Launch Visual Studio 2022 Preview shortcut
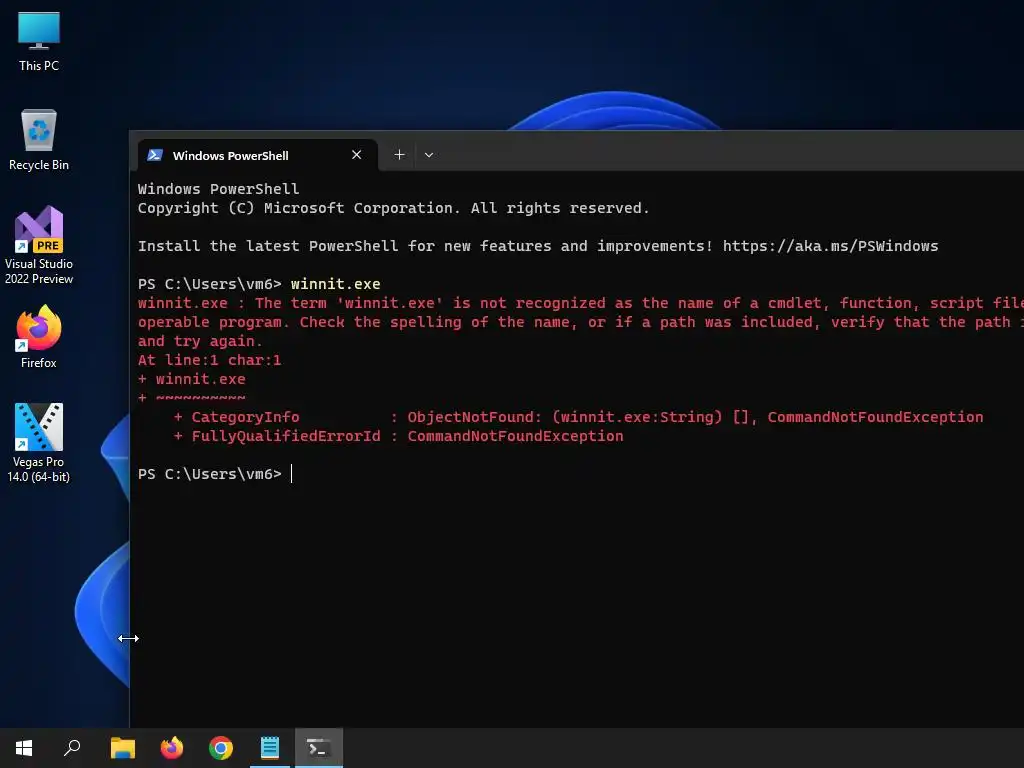The image size is (1024, 768). (x=39, y=245)
